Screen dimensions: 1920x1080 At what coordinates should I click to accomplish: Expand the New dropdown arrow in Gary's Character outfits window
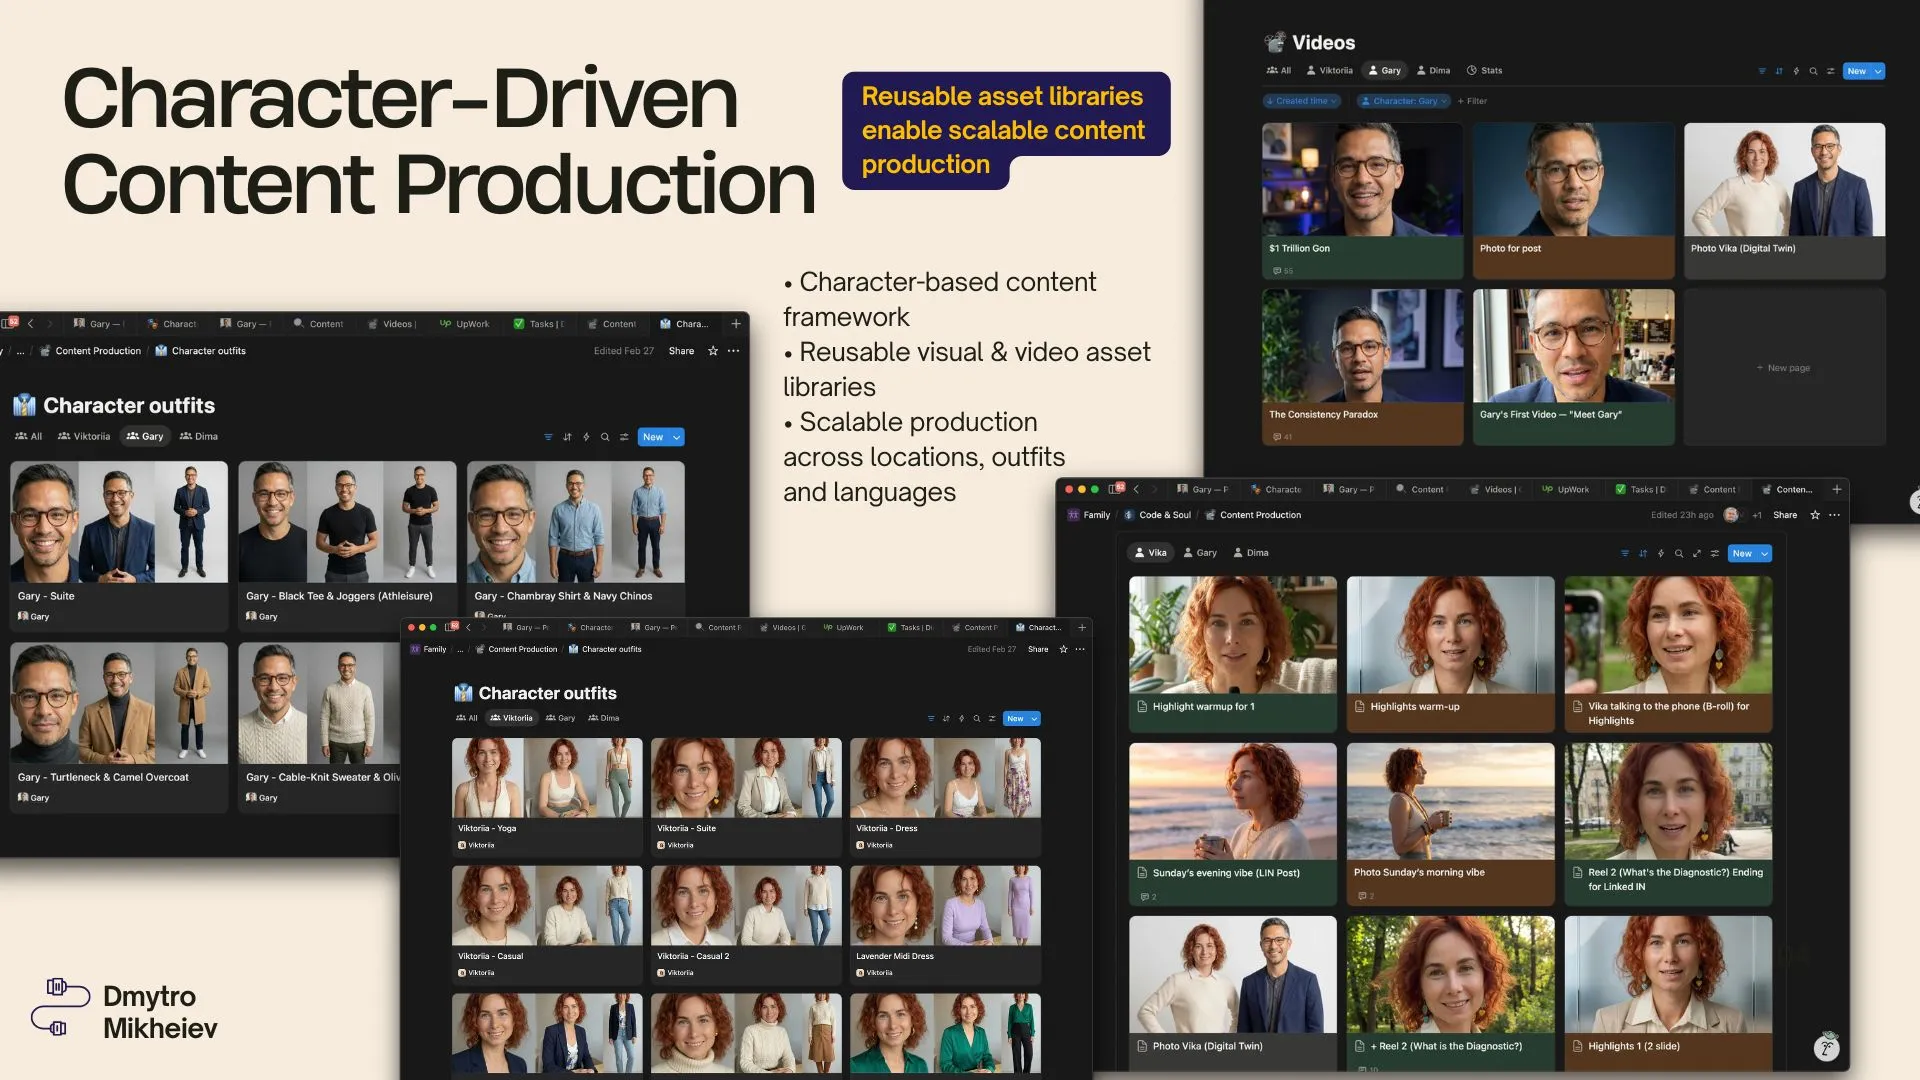[677, 437]
